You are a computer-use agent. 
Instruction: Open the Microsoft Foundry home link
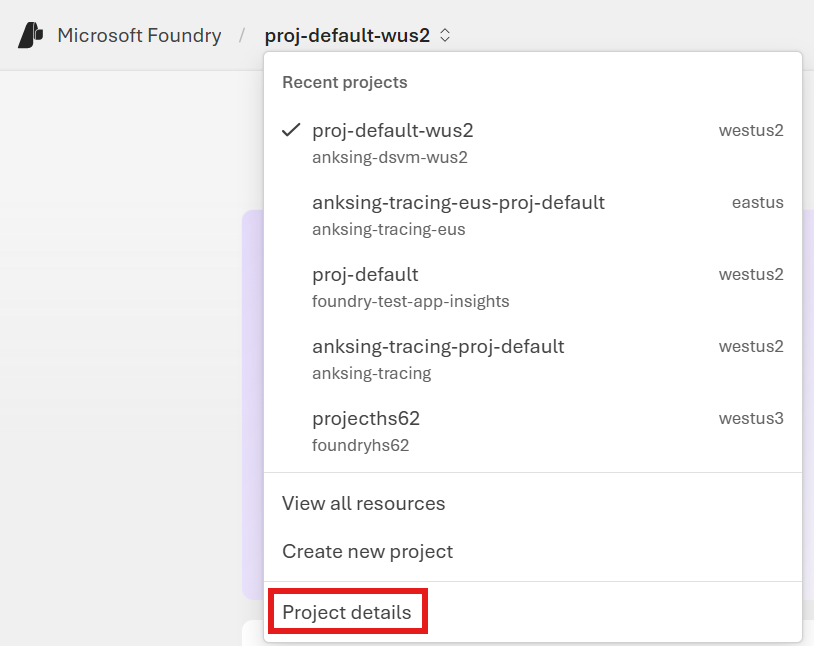coord(139,35)
